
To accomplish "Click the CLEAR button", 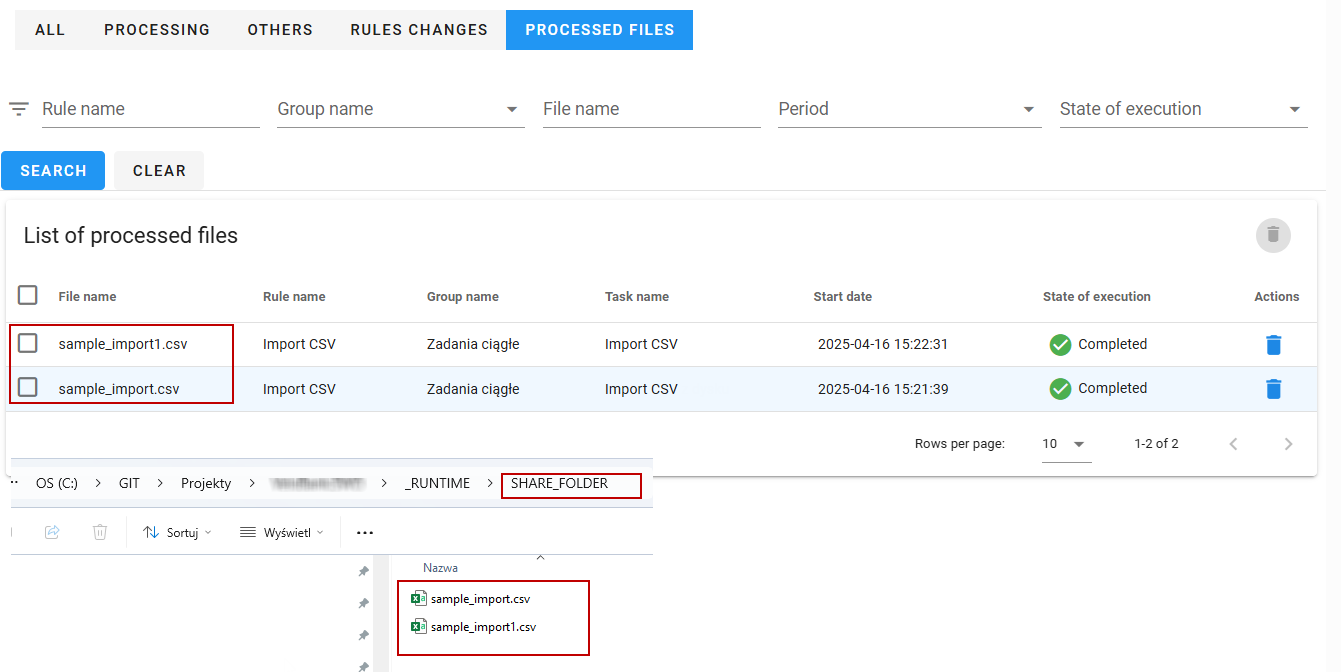I will [159, 171].
